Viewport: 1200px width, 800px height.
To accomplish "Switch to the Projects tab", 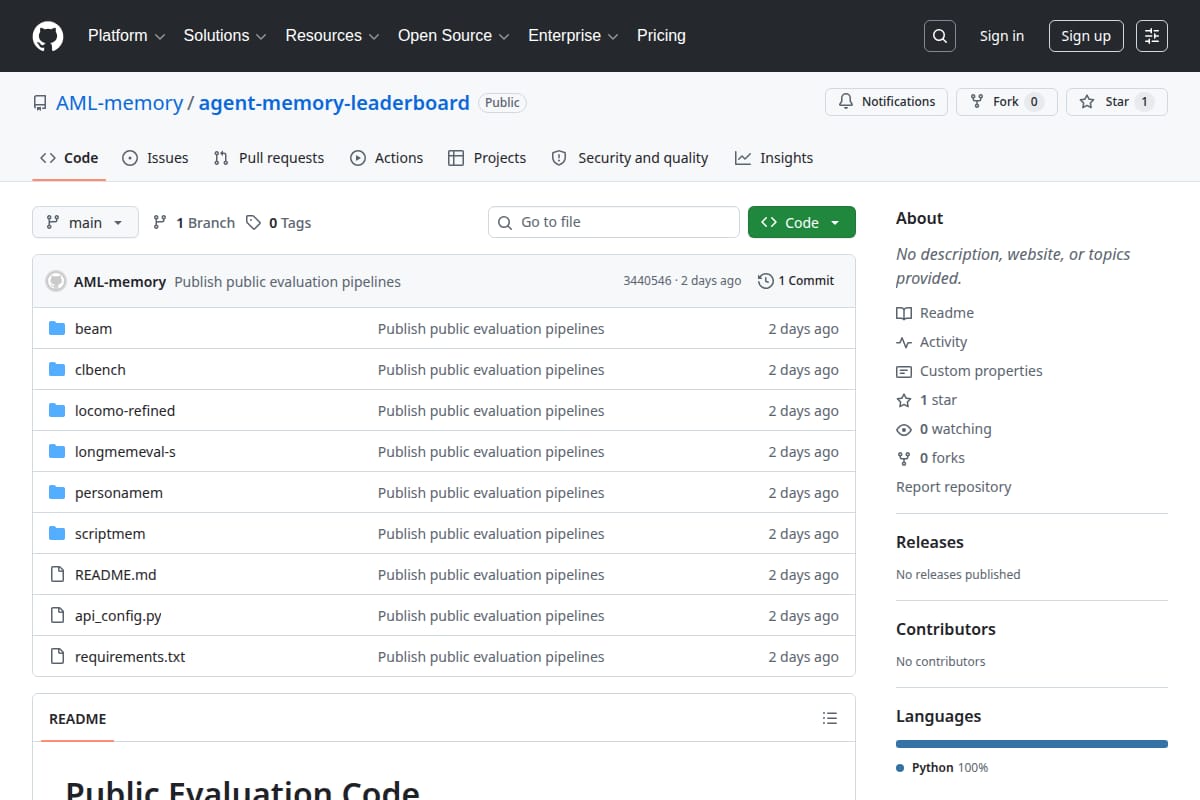I will coord(487,158).
